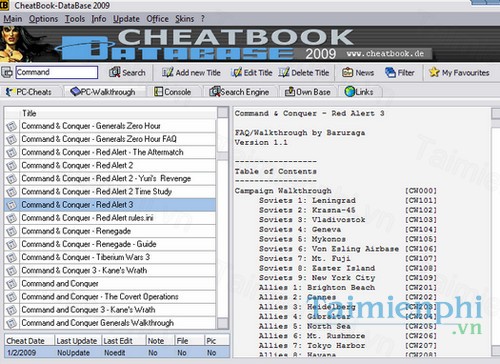Click document icon beside Generals Zero Hour FAQ

pos(12,139)
